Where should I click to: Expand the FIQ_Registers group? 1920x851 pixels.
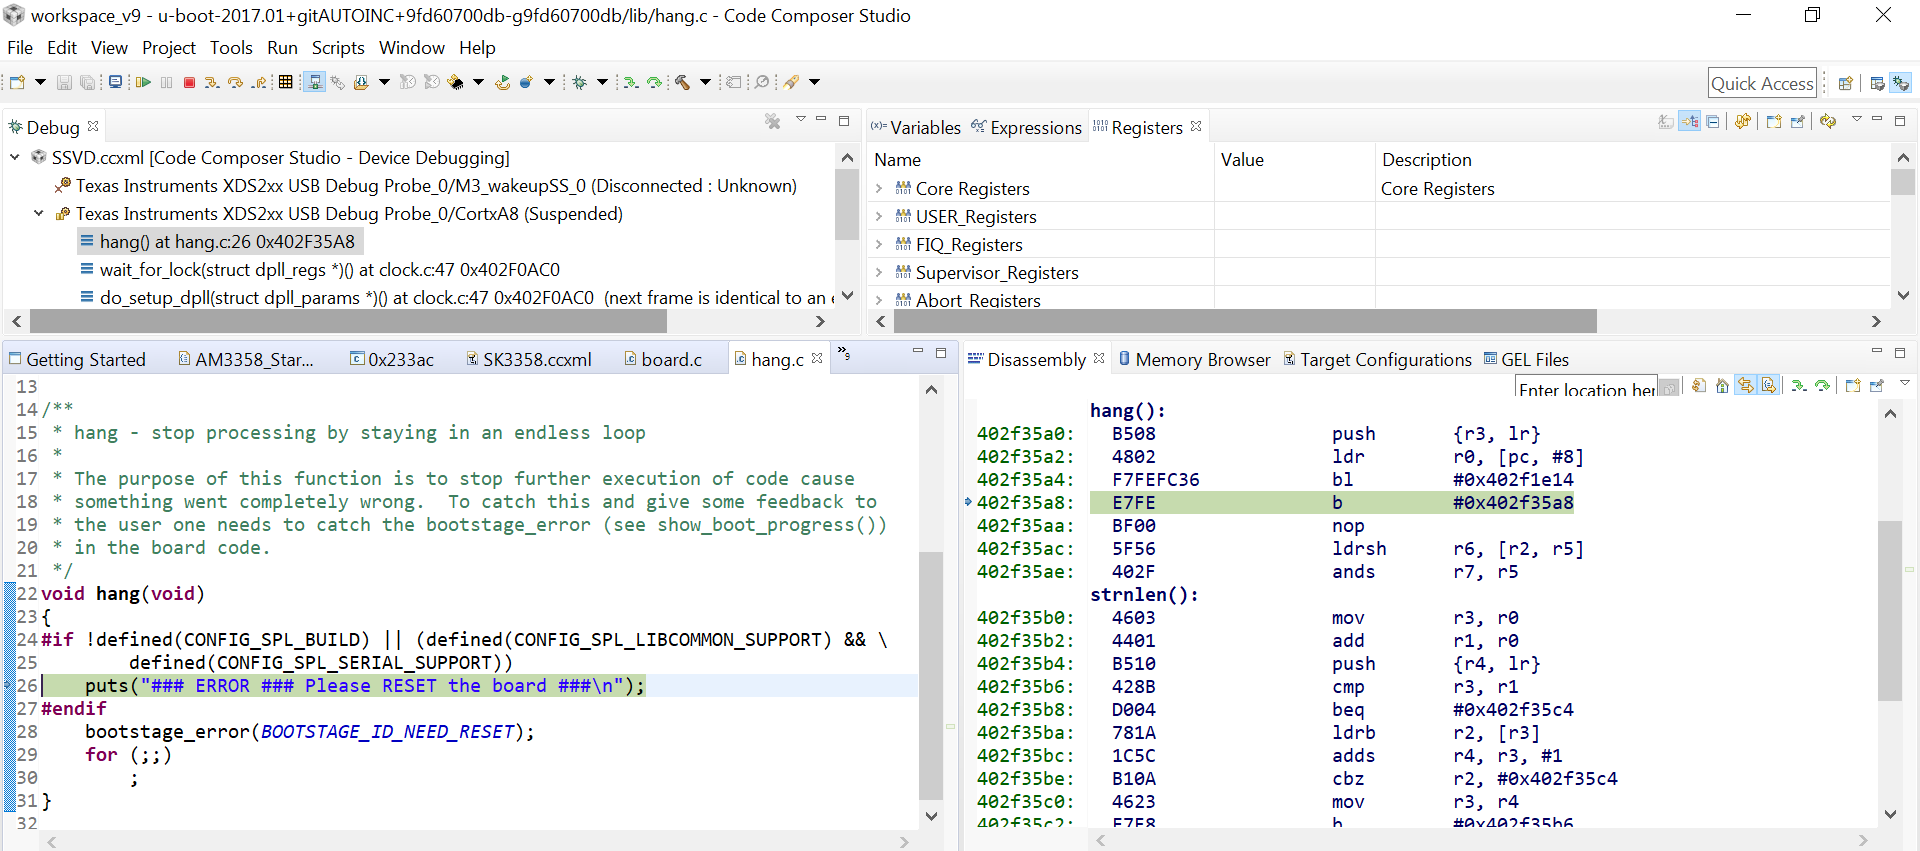pos(879,244)
